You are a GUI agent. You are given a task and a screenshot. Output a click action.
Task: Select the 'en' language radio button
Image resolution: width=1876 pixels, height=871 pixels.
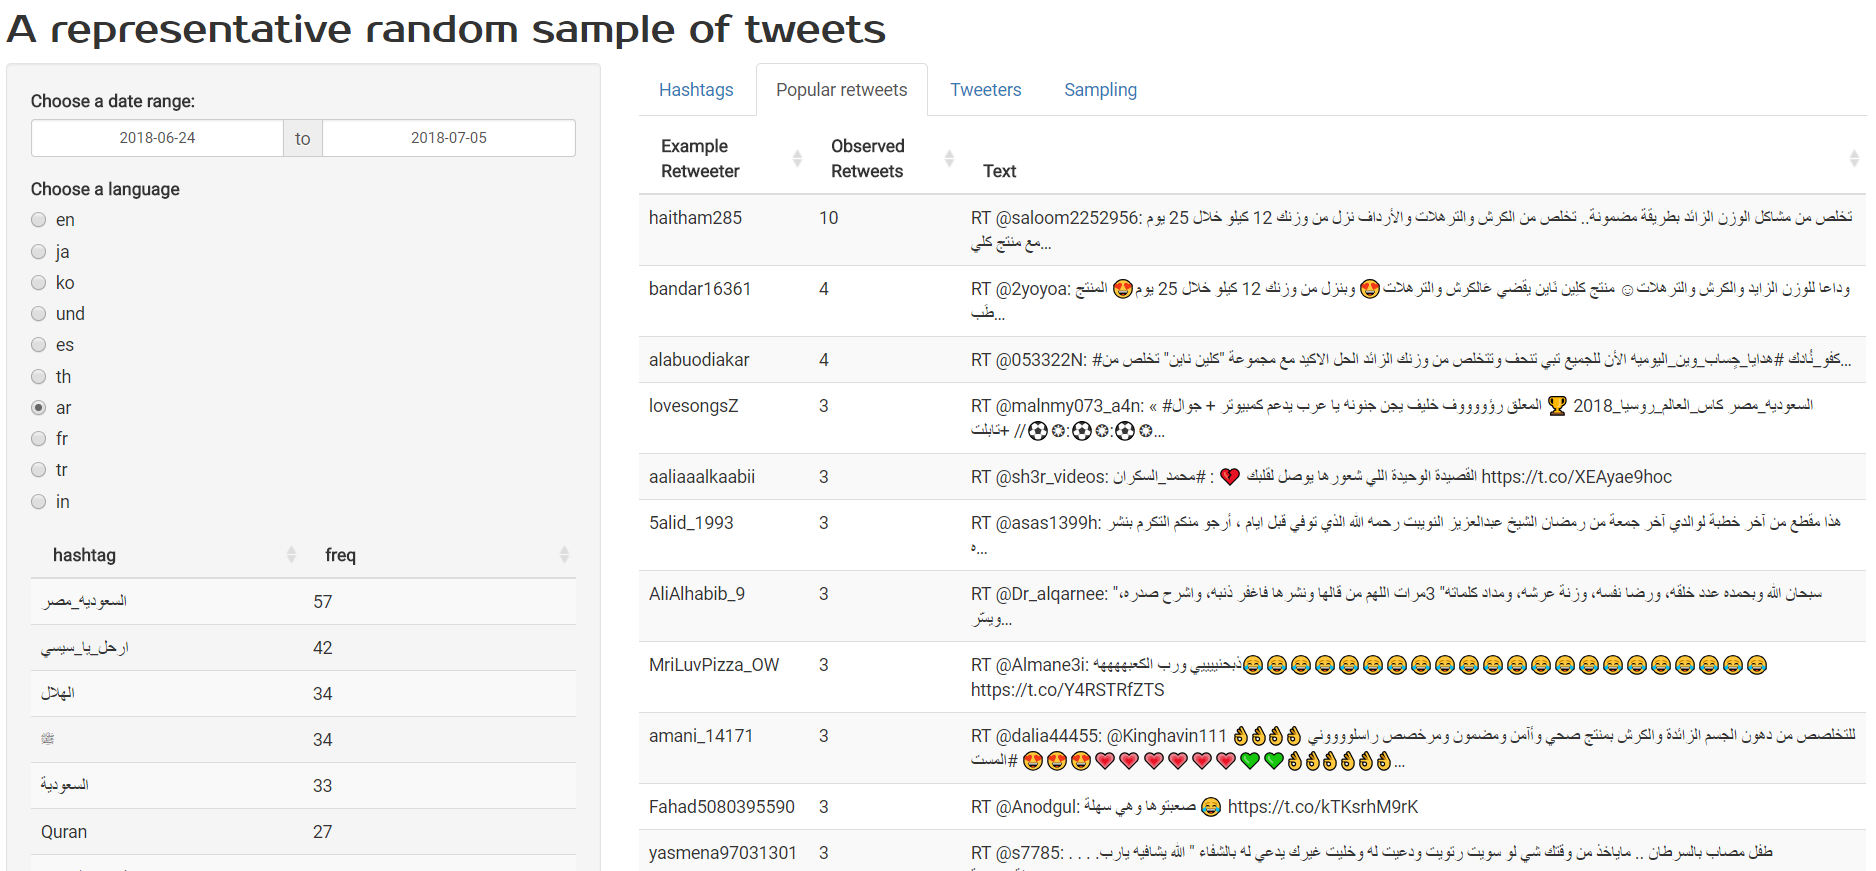(39, 220)
